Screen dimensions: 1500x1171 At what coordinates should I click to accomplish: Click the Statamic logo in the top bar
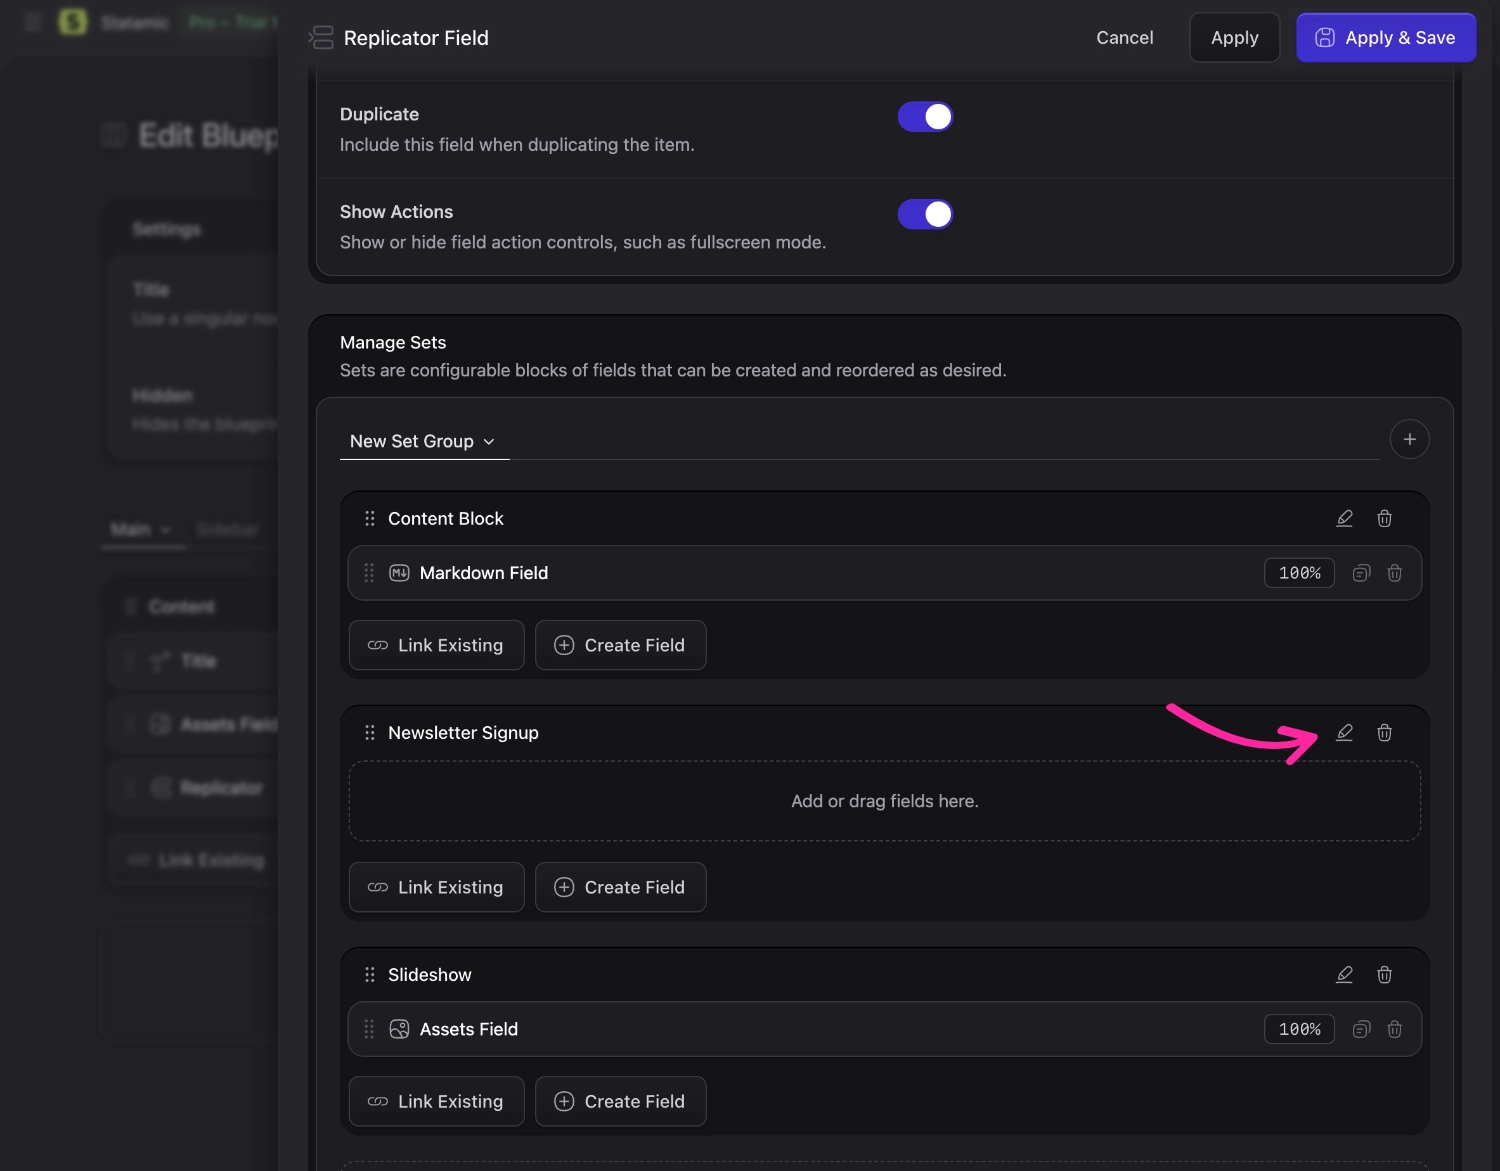click(x=71, y=21)
